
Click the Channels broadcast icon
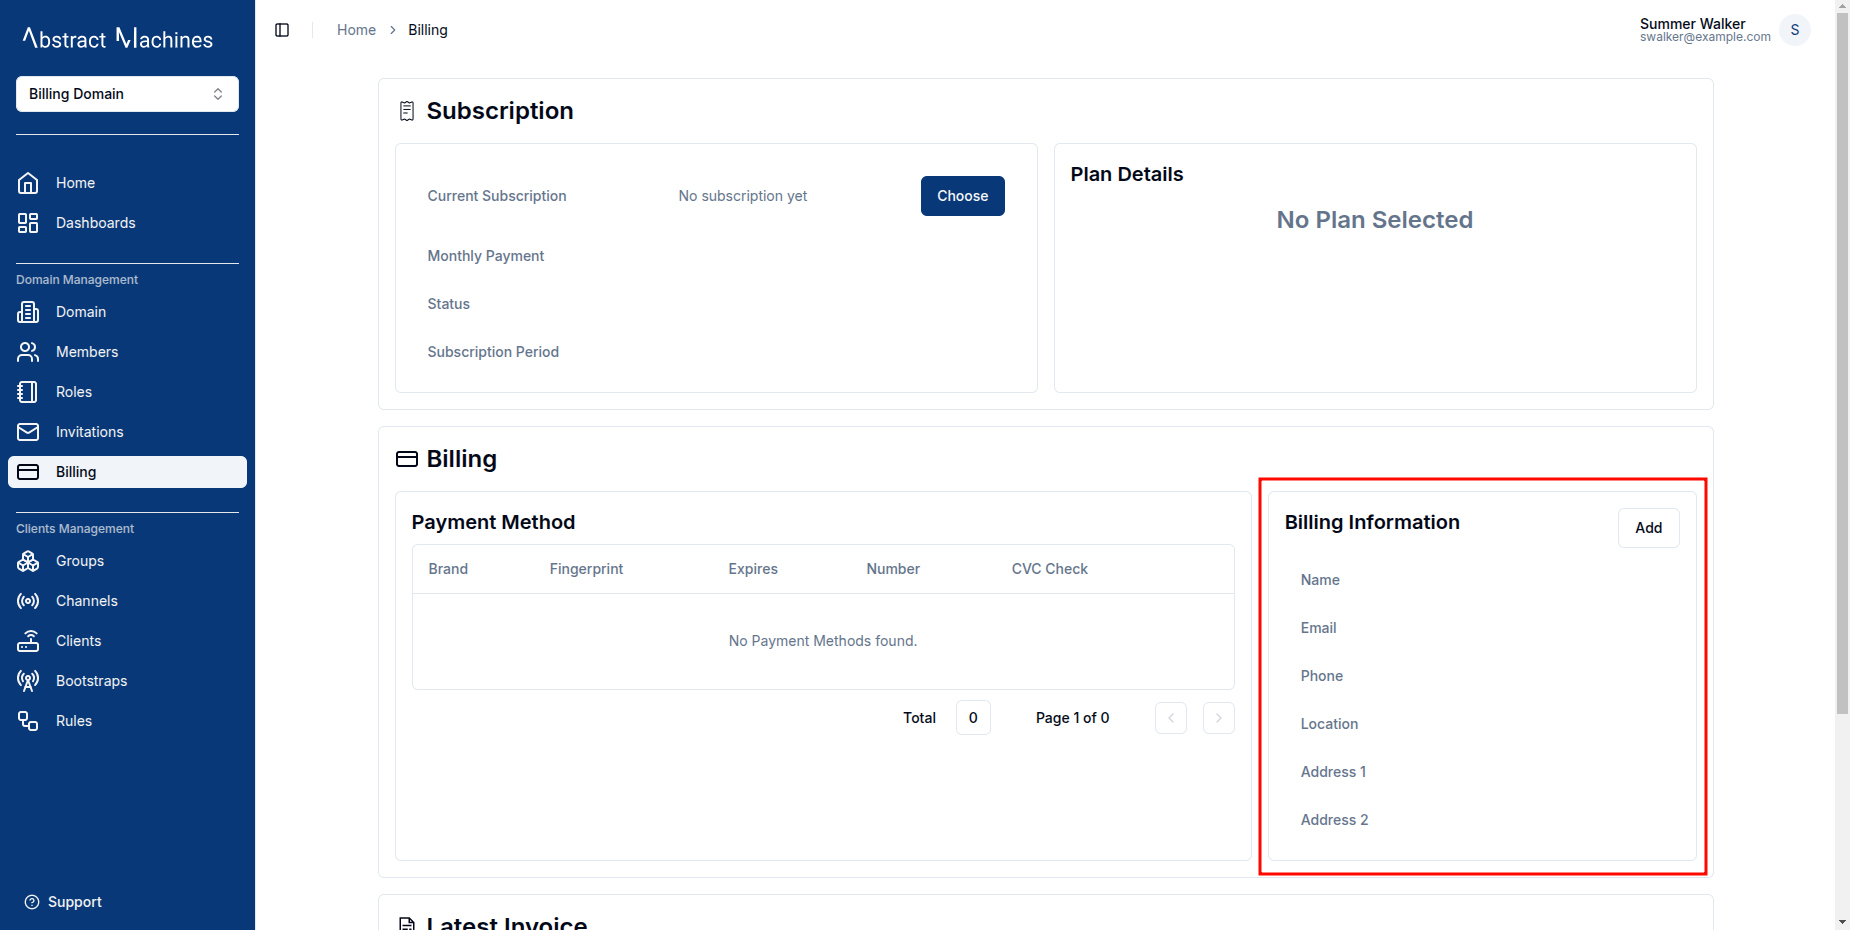click(28, 601)
